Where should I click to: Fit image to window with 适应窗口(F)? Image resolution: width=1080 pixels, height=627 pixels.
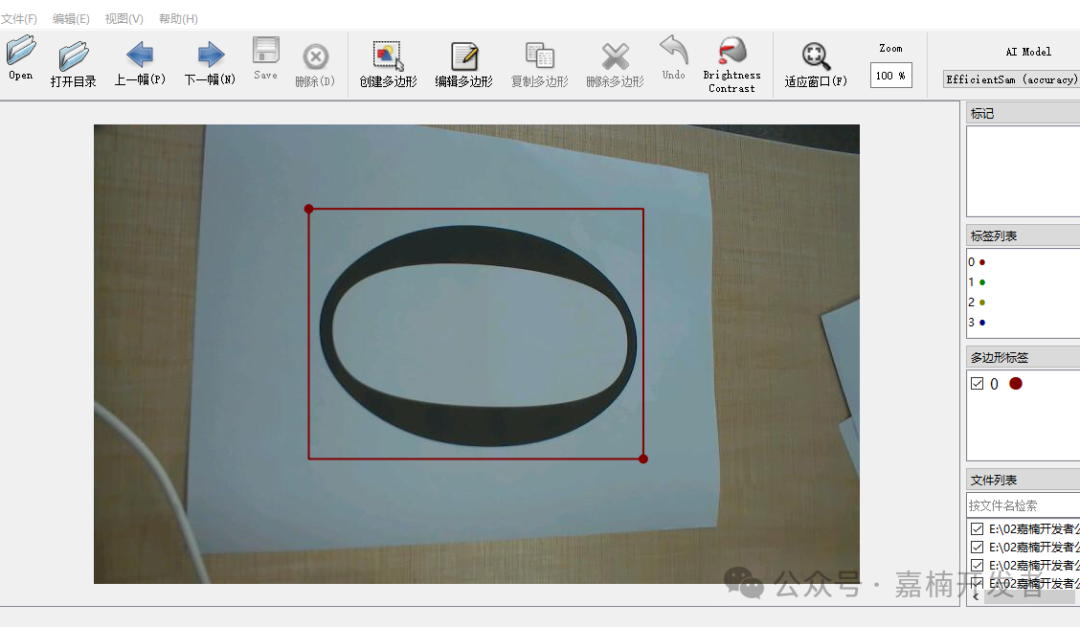815,64
